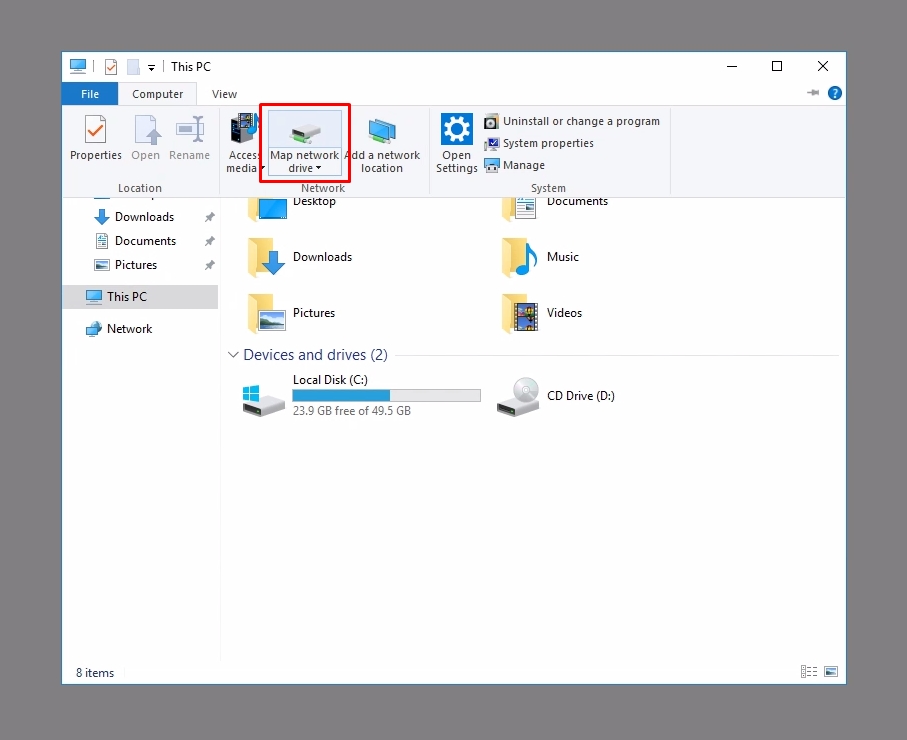Image resolution: width=907 pixels, height=740 pixels.
Task: Open Settings from the gear icon
Action: pos(456,129)
